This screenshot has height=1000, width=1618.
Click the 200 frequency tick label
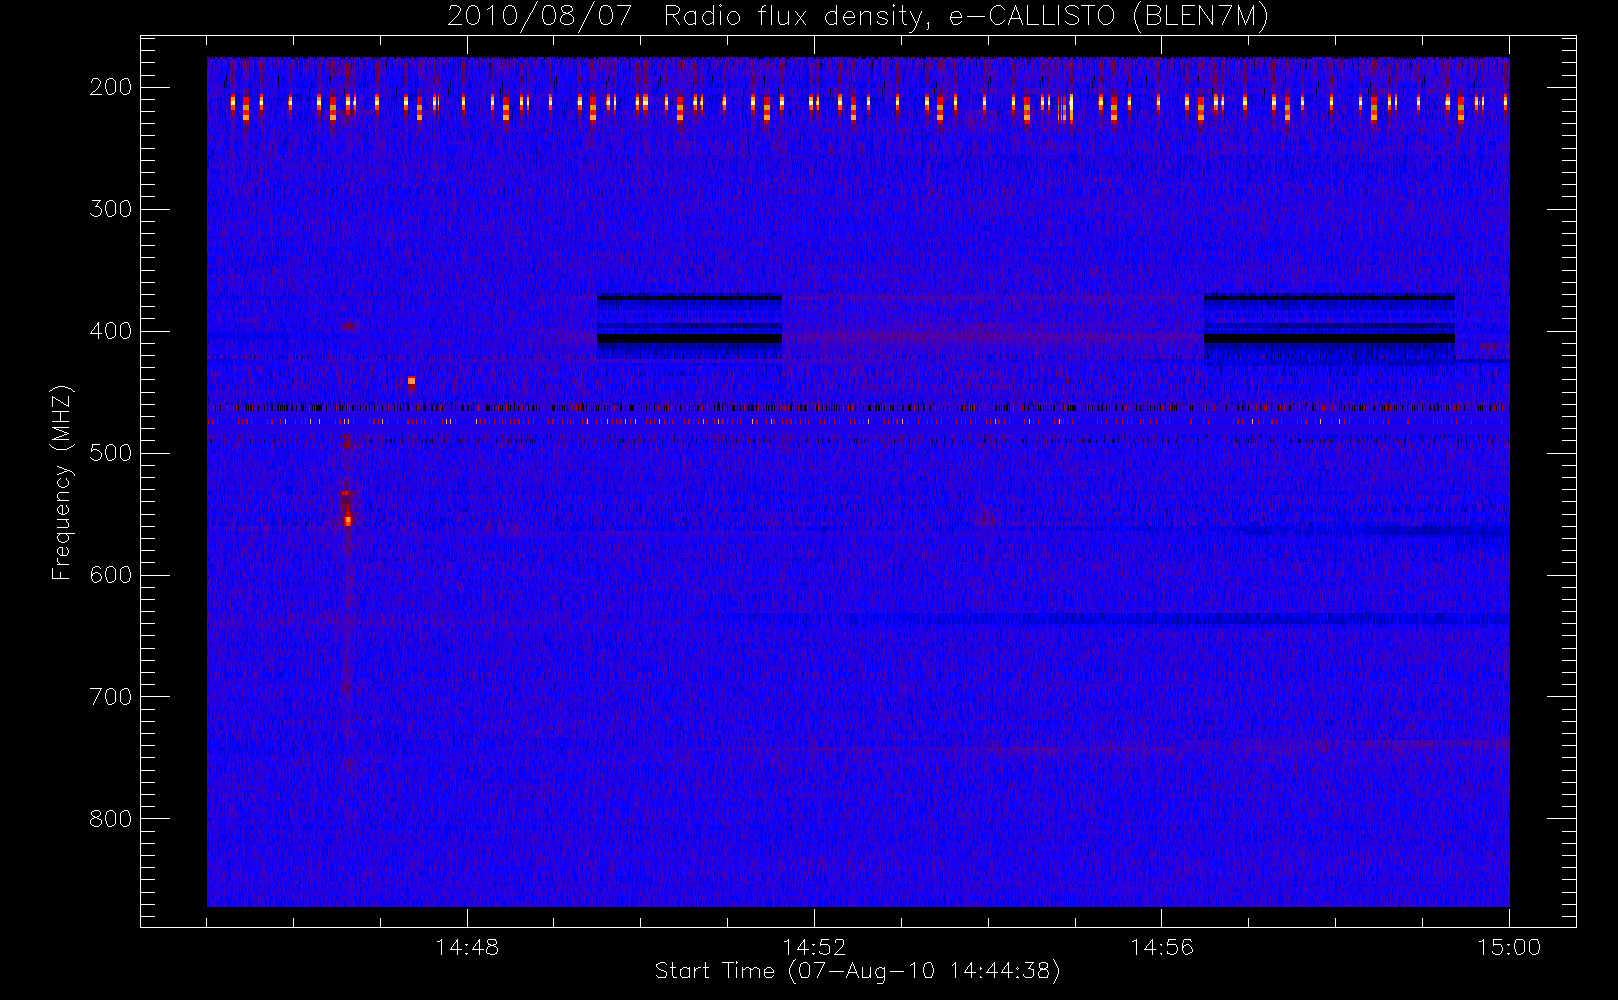pos(110,87)
